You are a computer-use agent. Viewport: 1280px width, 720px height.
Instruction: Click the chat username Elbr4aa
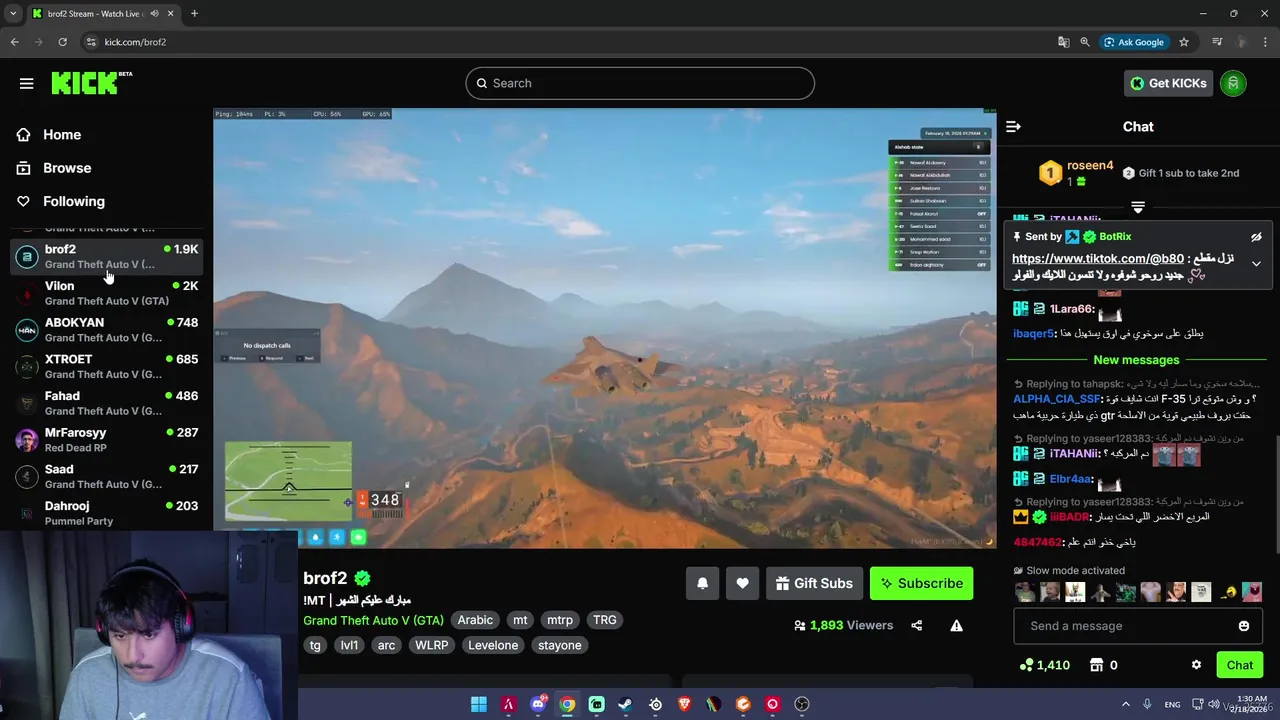[x=1072, y=479]
